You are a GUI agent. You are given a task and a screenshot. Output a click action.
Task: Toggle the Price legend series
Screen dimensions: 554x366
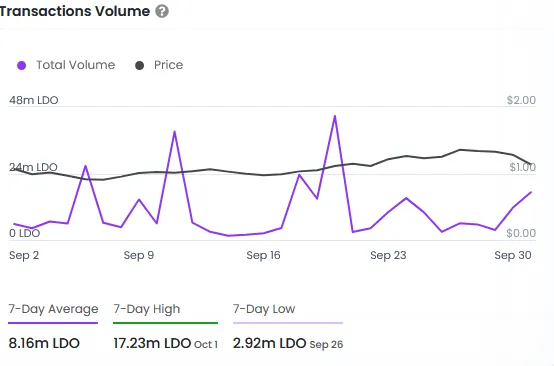coord(159,65)
